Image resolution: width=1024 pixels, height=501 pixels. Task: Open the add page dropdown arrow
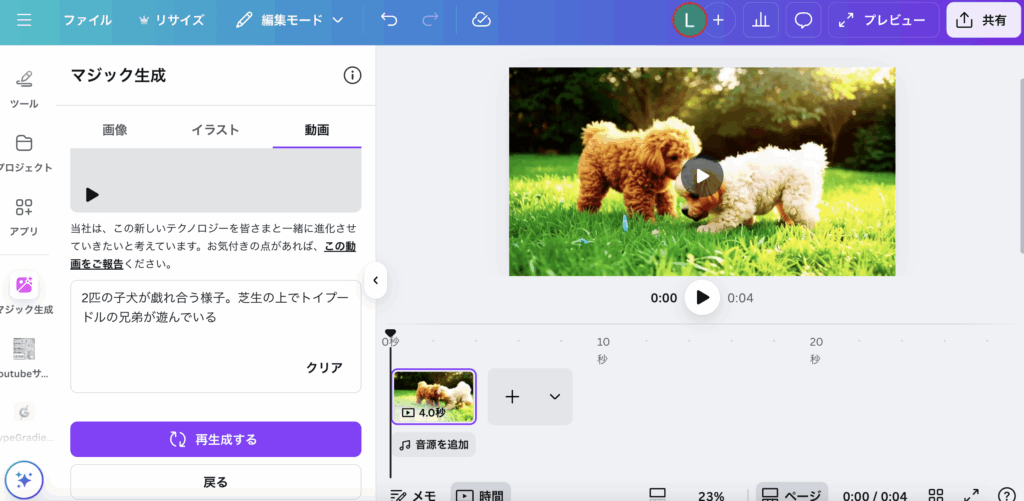(555, 397)
